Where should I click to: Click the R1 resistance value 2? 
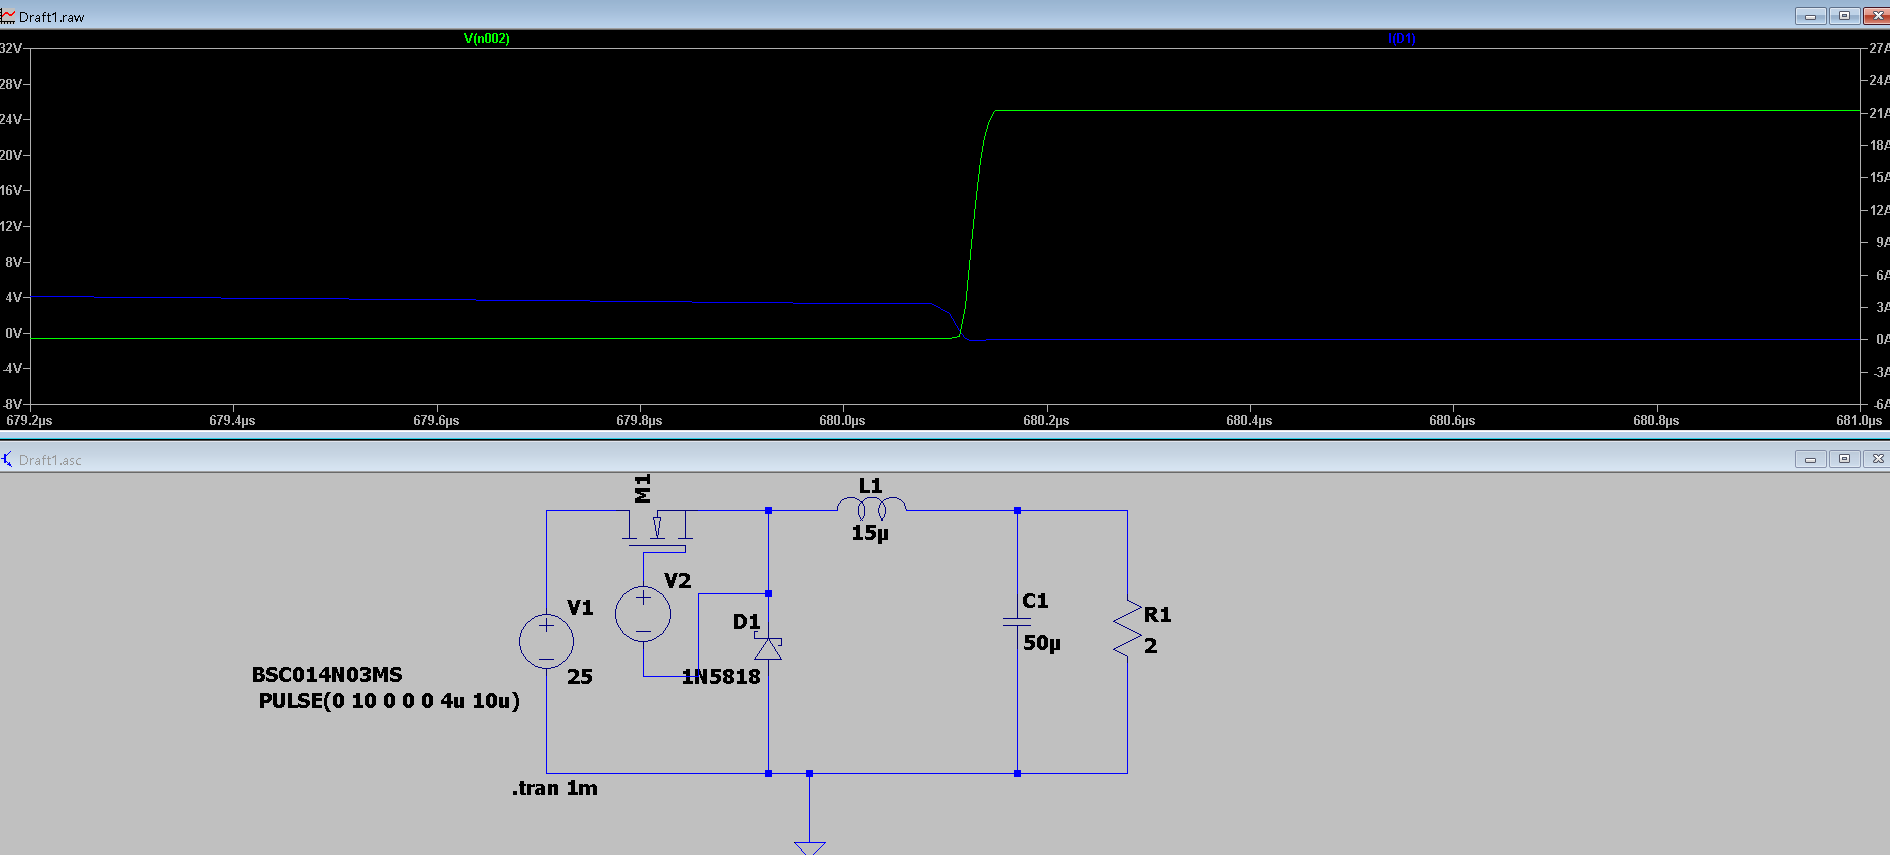[1151, 646]
